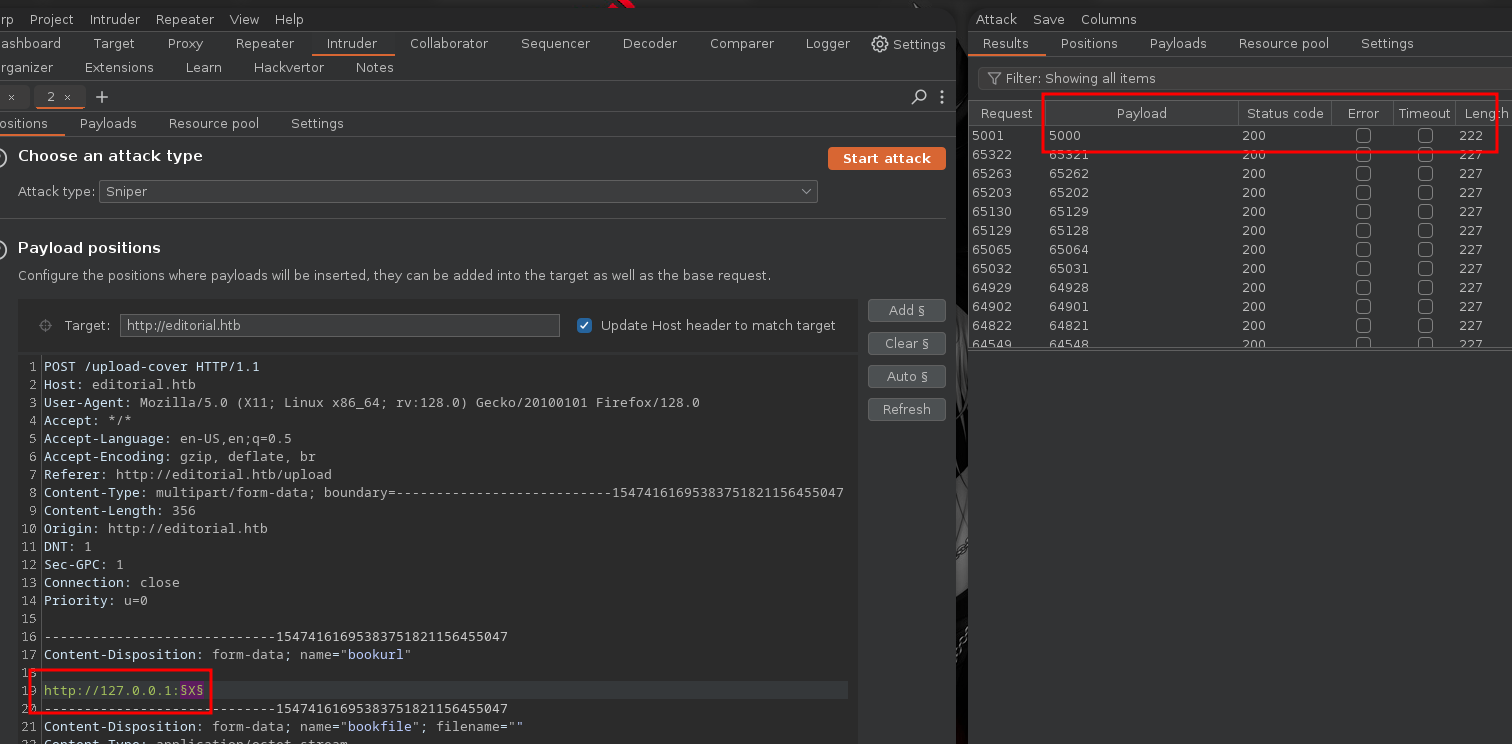1512x744 pixels.
Task: Click the magnifier search icon
Action: pos(919,97)
